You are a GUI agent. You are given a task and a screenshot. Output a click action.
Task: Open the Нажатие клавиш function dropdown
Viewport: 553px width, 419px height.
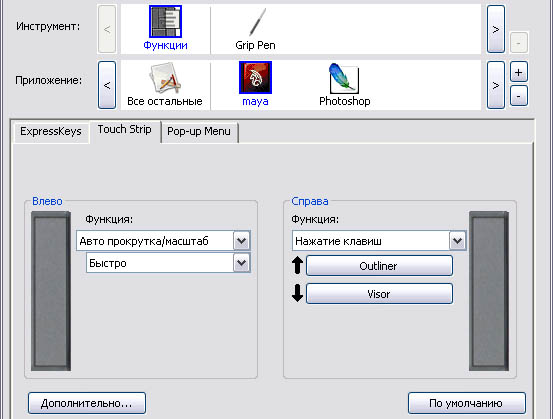point(379,241)
